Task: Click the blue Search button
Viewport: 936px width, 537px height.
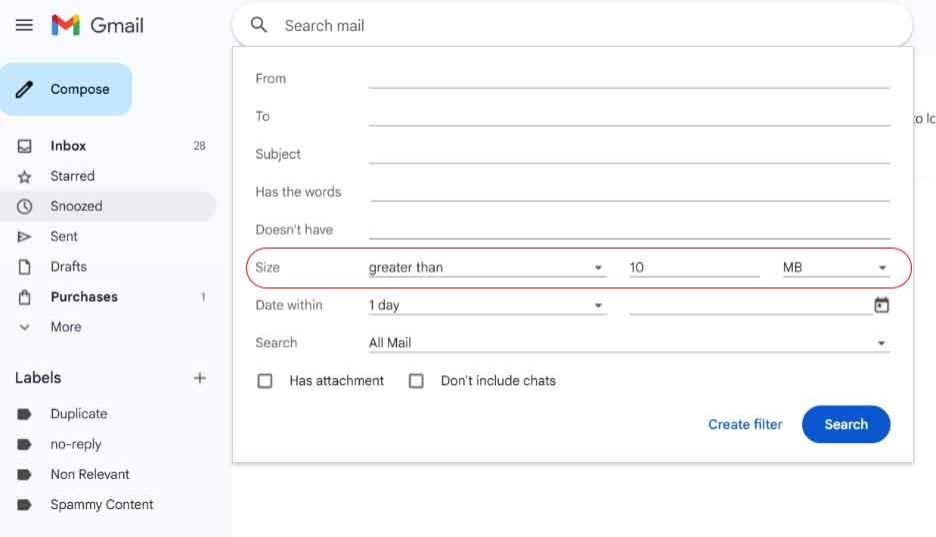Action: (x=845, y=424)
